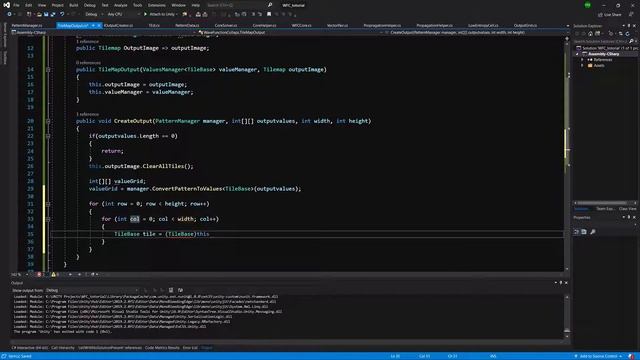Screen dimensions: 640x360
Task: Collapse the row for-loop at line 31
Action: point(48,204)
